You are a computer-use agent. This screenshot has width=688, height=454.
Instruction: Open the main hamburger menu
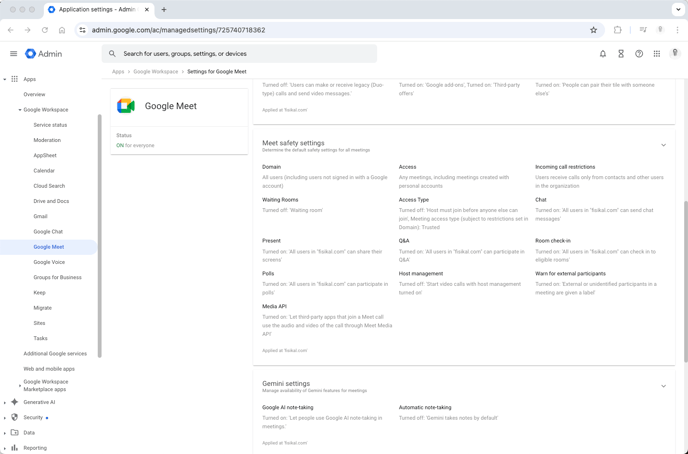[14, 54]
